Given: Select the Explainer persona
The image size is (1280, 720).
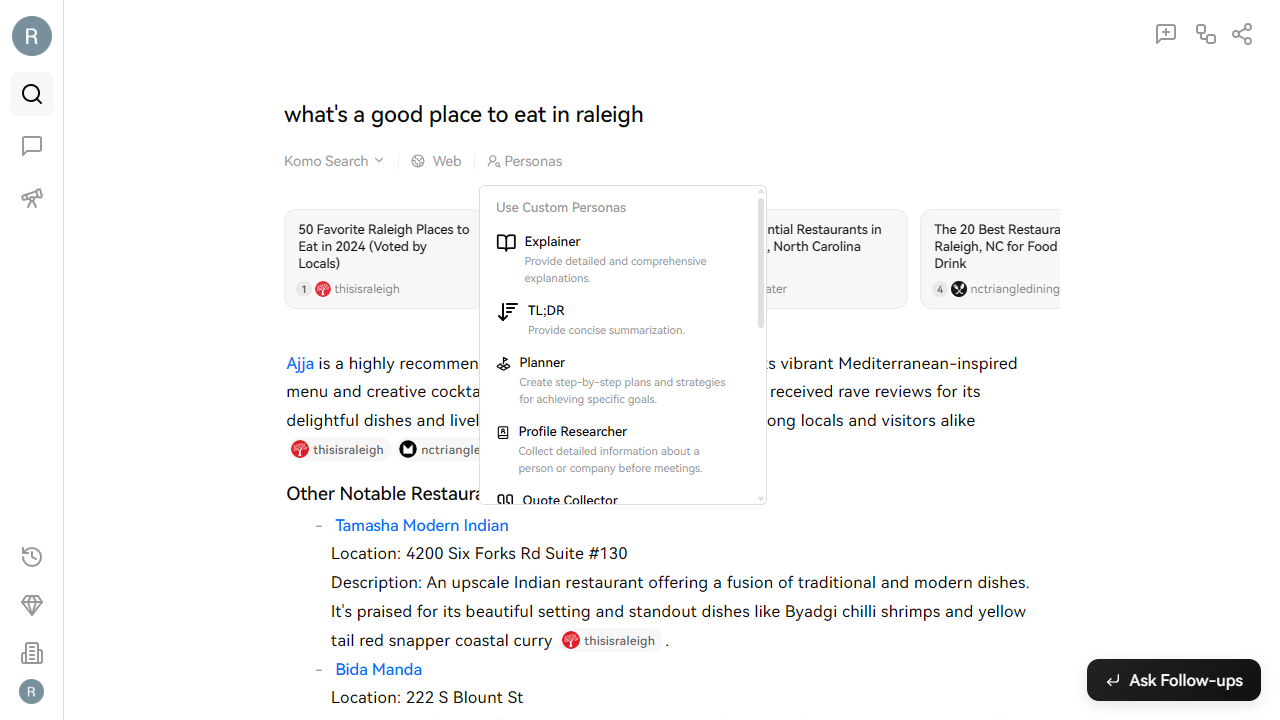Looking at the screenshot, I should tap(622, 259).
